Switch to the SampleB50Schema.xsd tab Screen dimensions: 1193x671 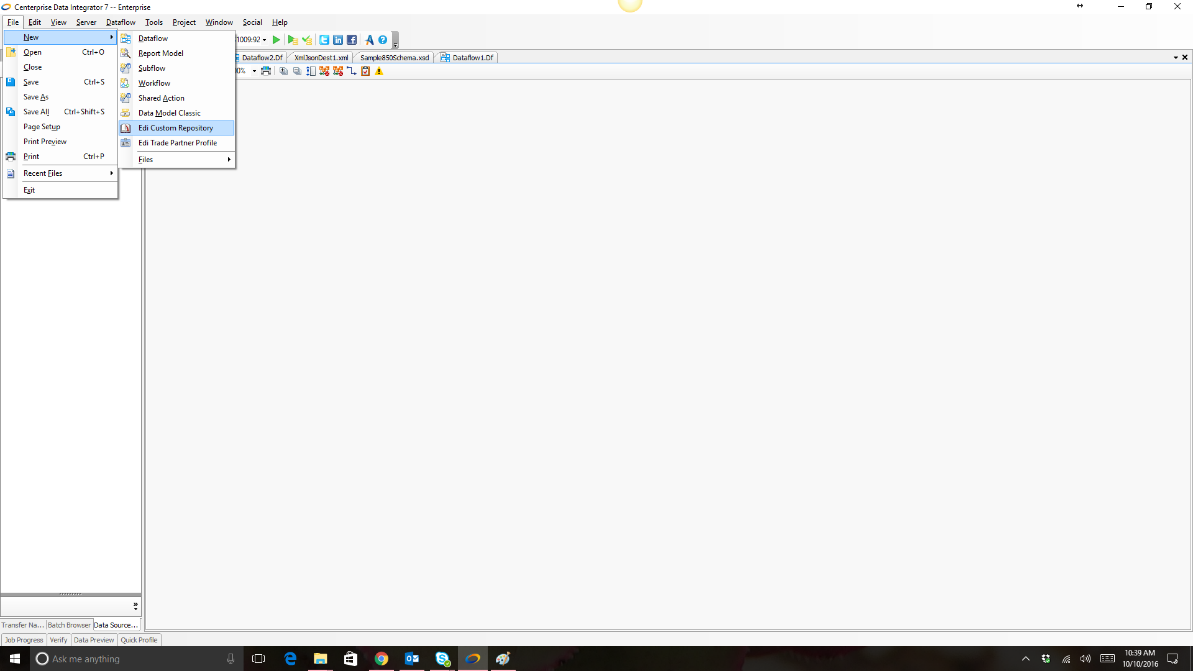point(394,58)
